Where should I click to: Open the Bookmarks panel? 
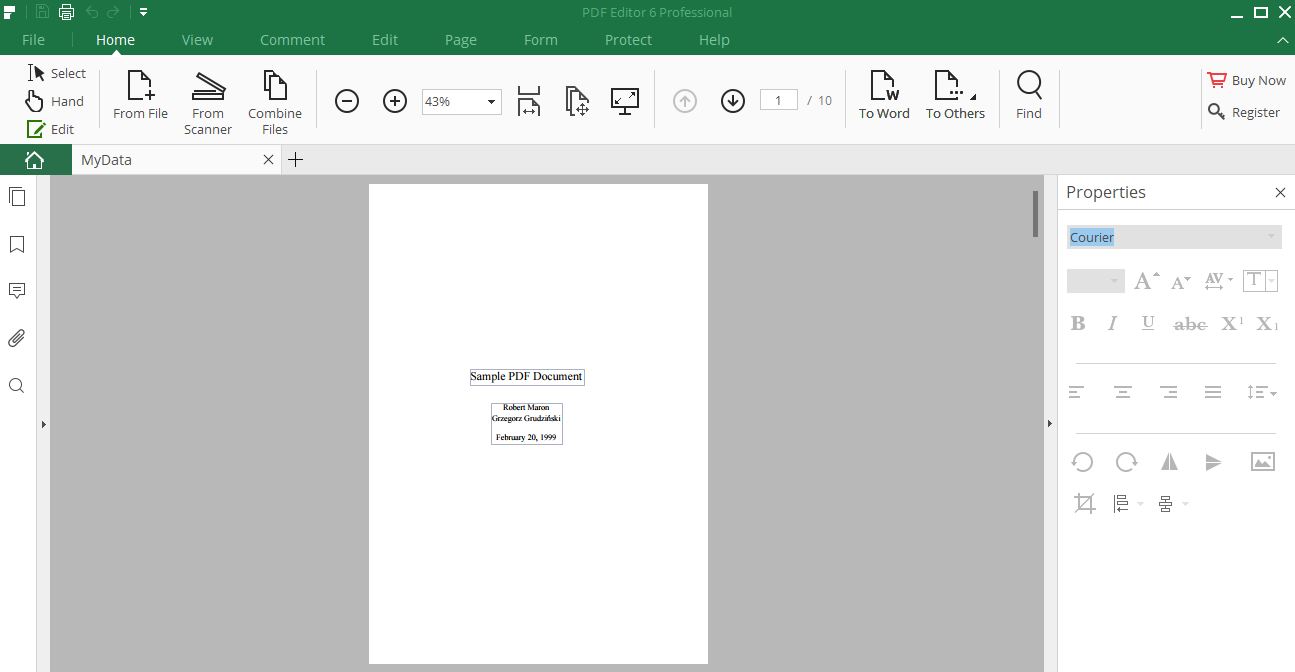coord(16,244)
